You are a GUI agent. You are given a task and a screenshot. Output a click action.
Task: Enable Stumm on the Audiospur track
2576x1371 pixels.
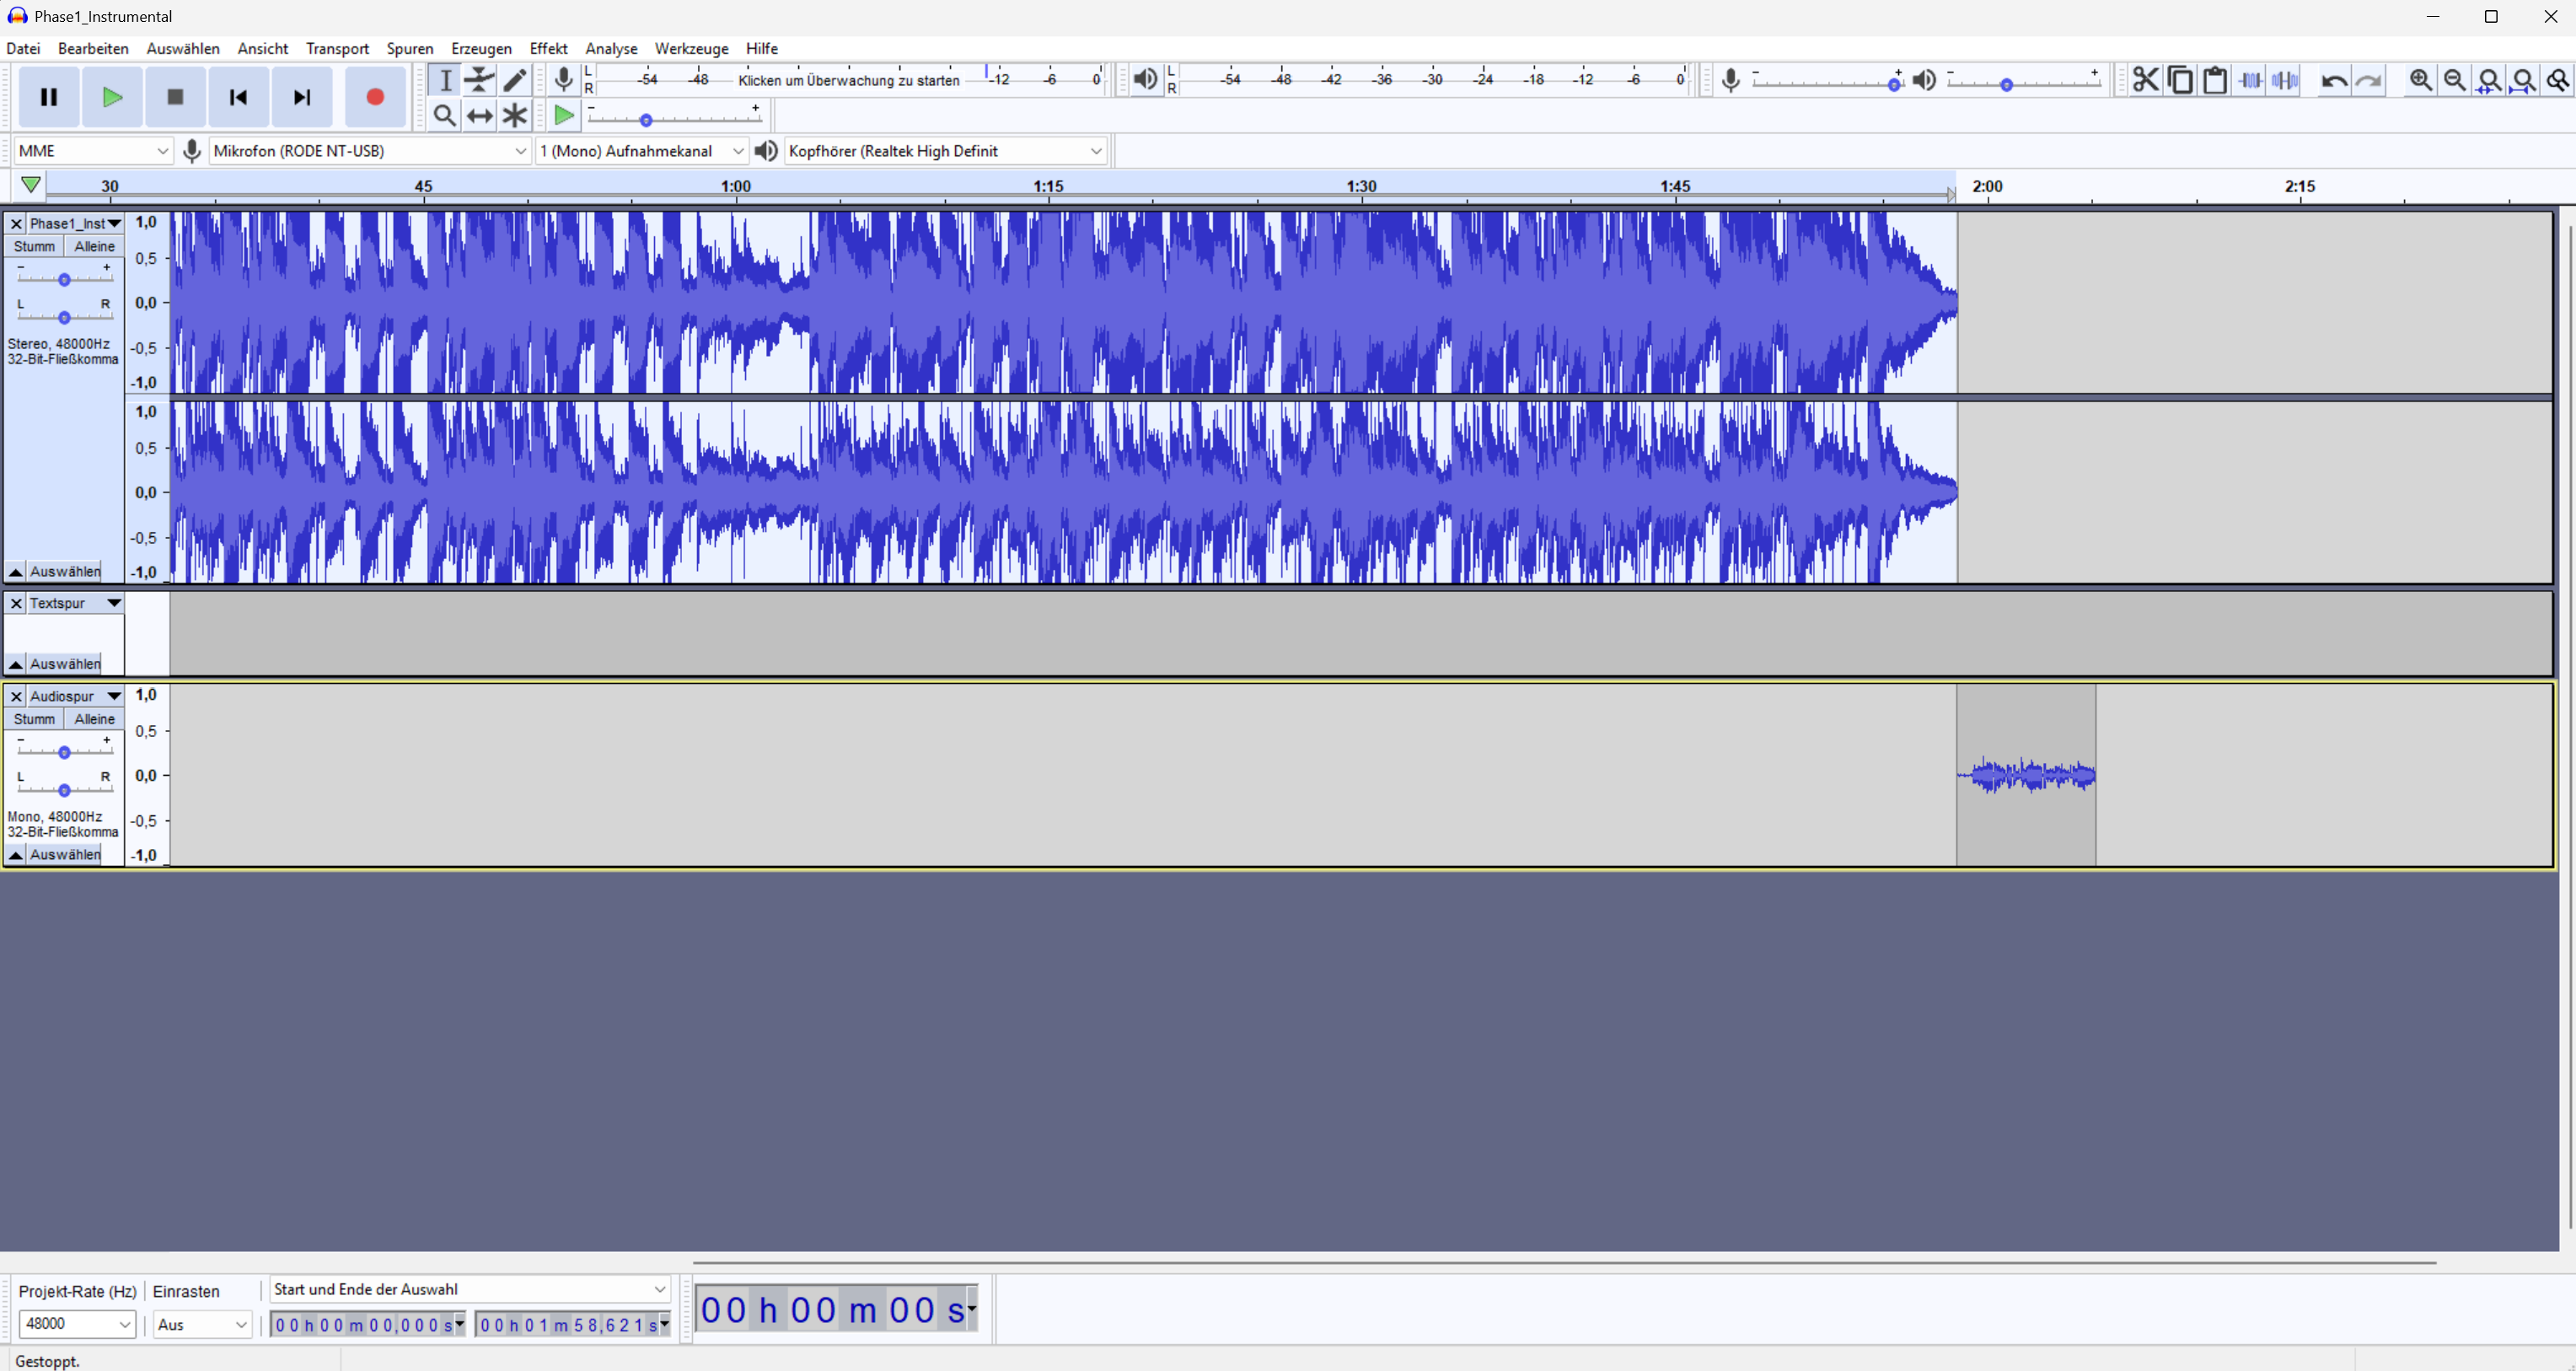tap(35, 718)
